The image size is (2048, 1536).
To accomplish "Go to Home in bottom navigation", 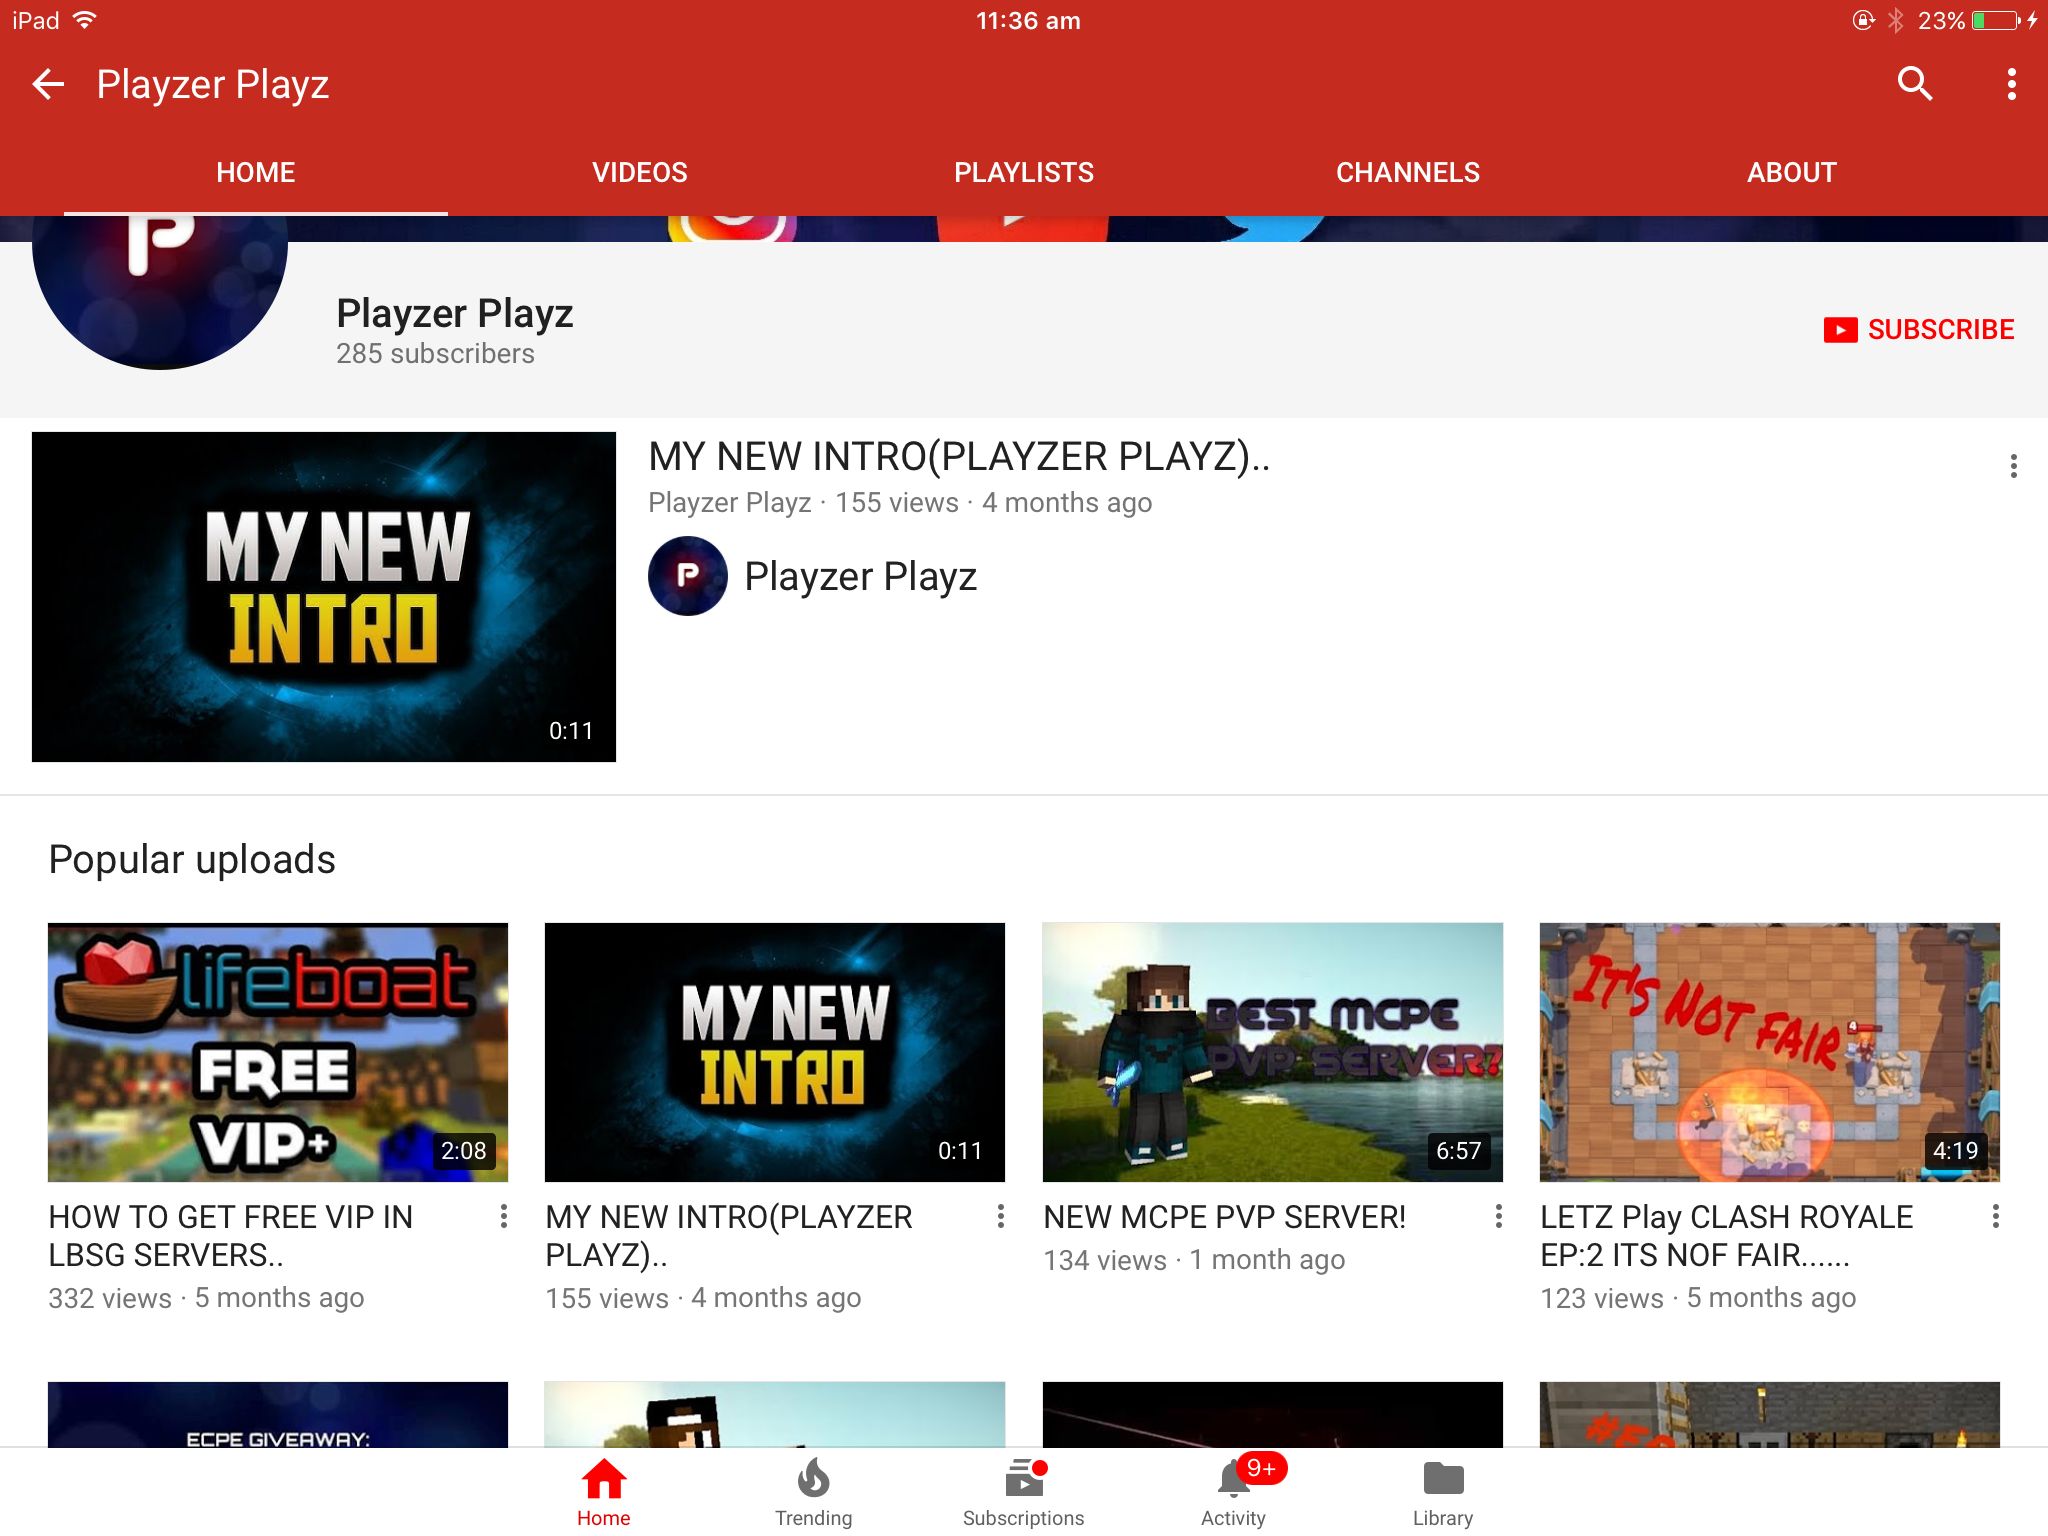I will pos(604,1492).
